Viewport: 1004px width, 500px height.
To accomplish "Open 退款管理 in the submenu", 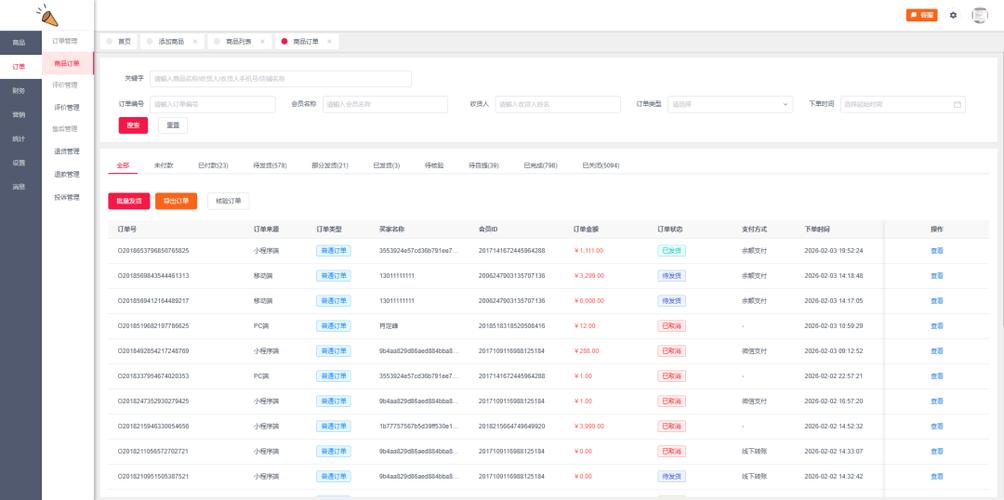I will pyautogui.click(x=67, y=174).
